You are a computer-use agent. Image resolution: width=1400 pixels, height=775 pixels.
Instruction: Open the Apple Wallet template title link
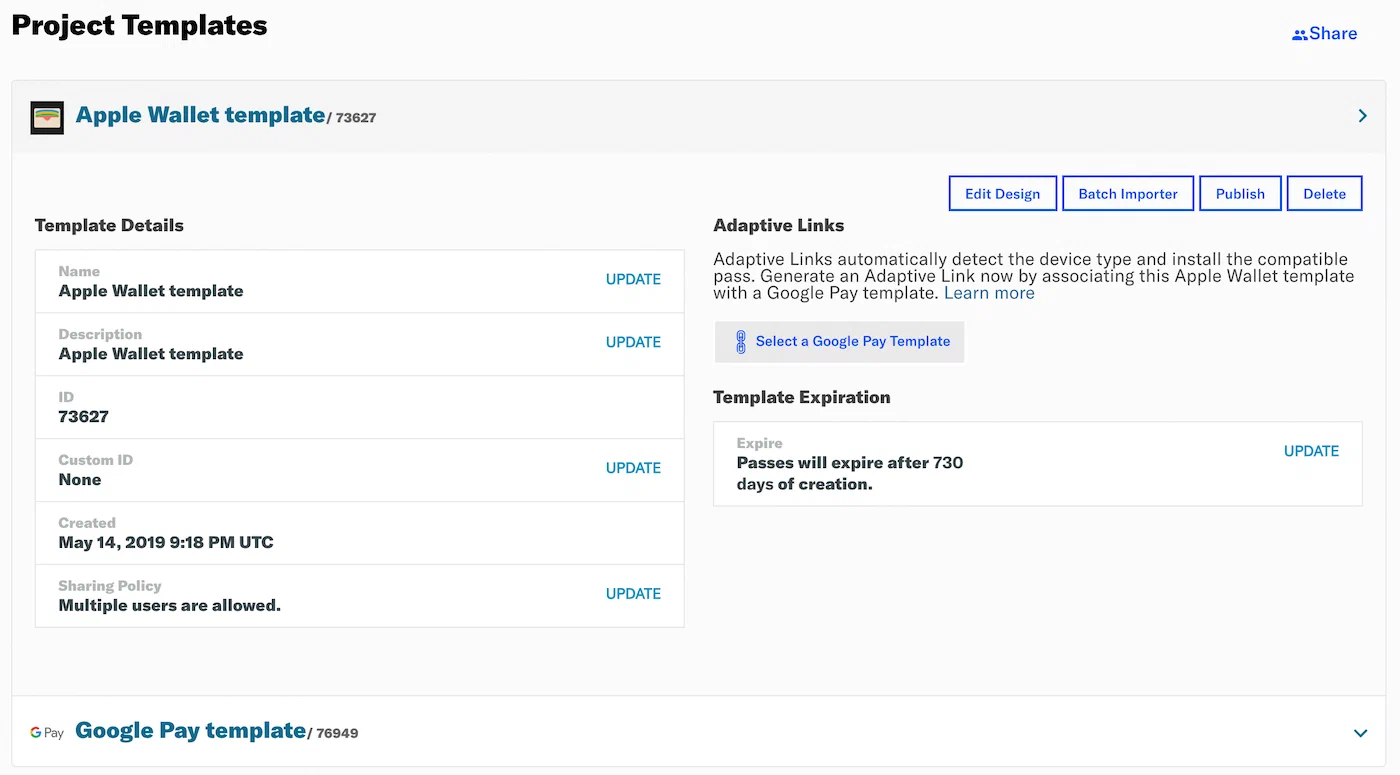198,114
